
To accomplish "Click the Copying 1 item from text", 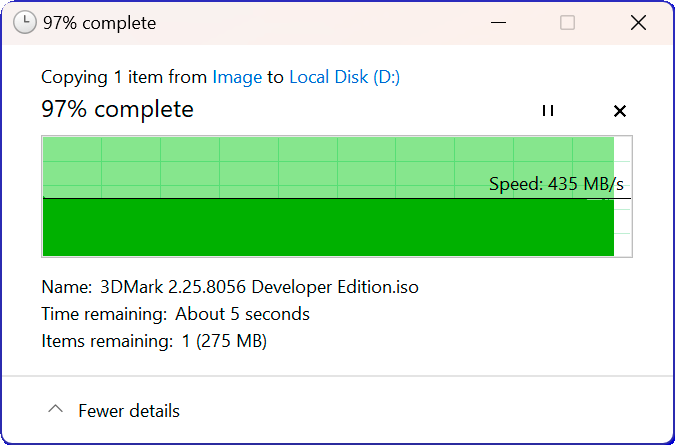I will (124, 77).
